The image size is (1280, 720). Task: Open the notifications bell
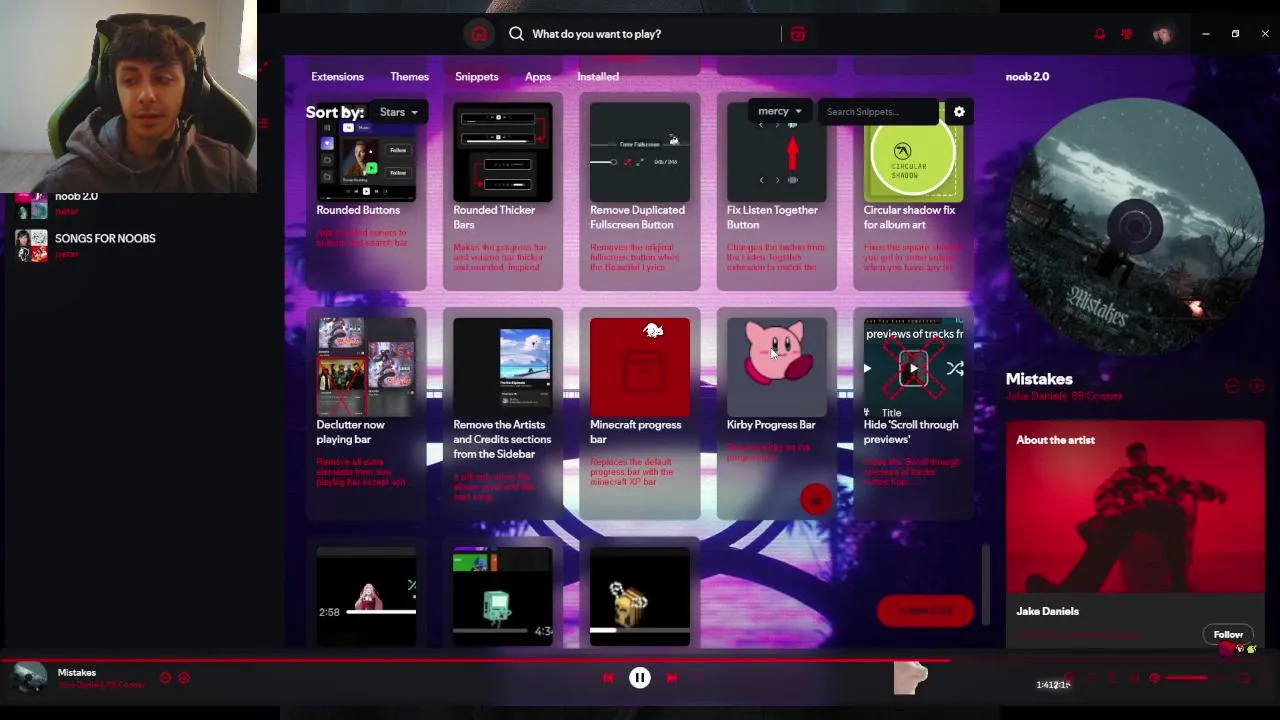click(1100, 34)
